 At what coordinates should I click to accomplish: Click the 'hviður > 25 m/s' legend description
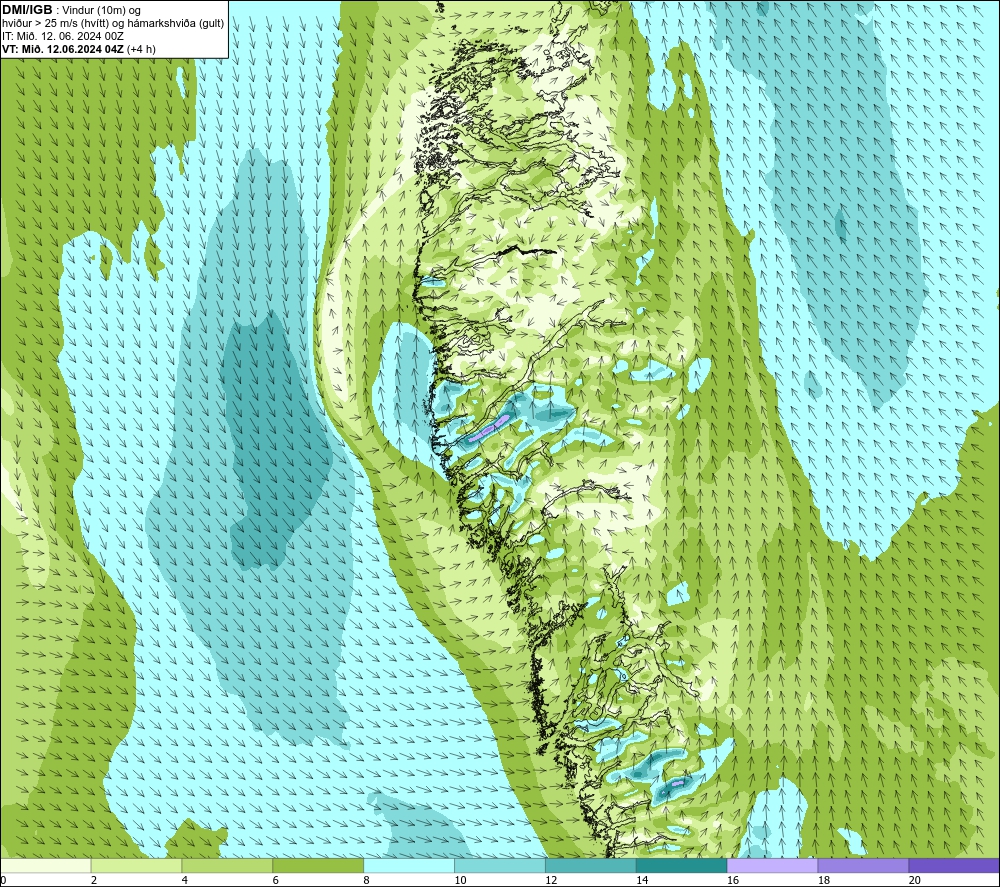tap(113, 24)
